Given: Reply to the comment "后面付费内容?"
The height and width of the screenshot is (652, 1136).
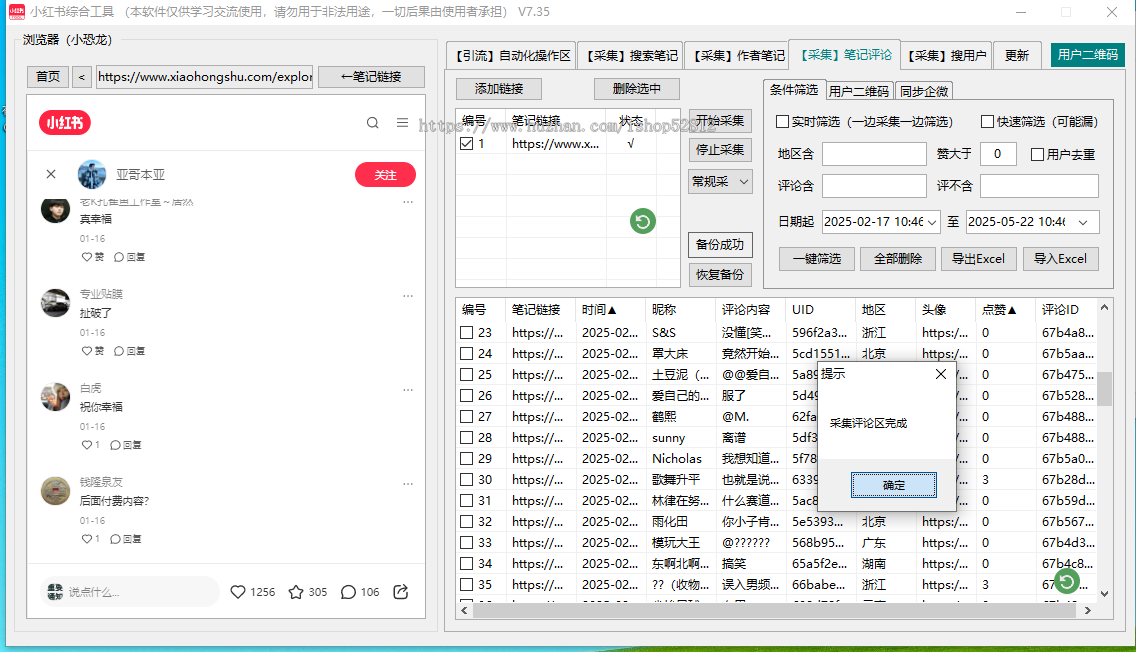Looking at the screenshot, I should coord(125,539).
